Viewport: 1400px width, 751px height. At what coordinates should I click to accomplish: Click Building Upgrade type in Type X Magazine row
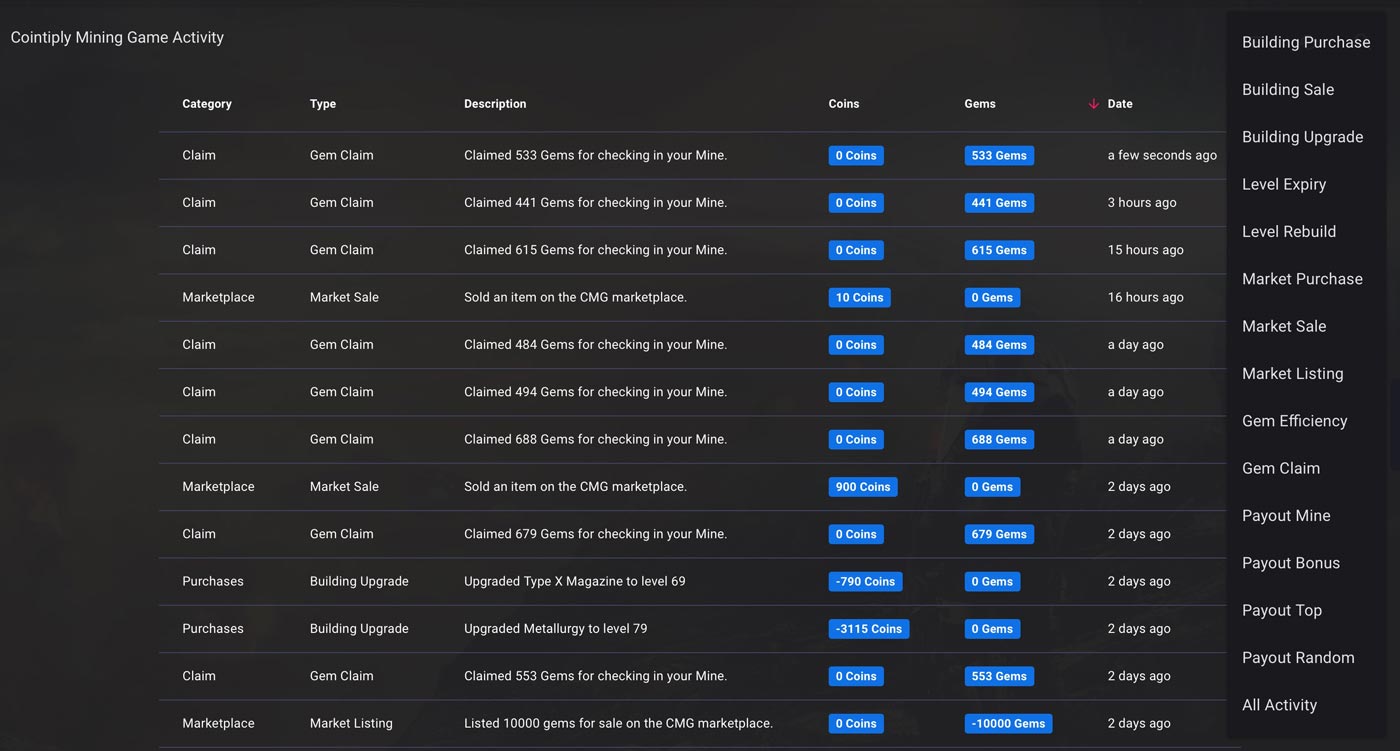359,581
